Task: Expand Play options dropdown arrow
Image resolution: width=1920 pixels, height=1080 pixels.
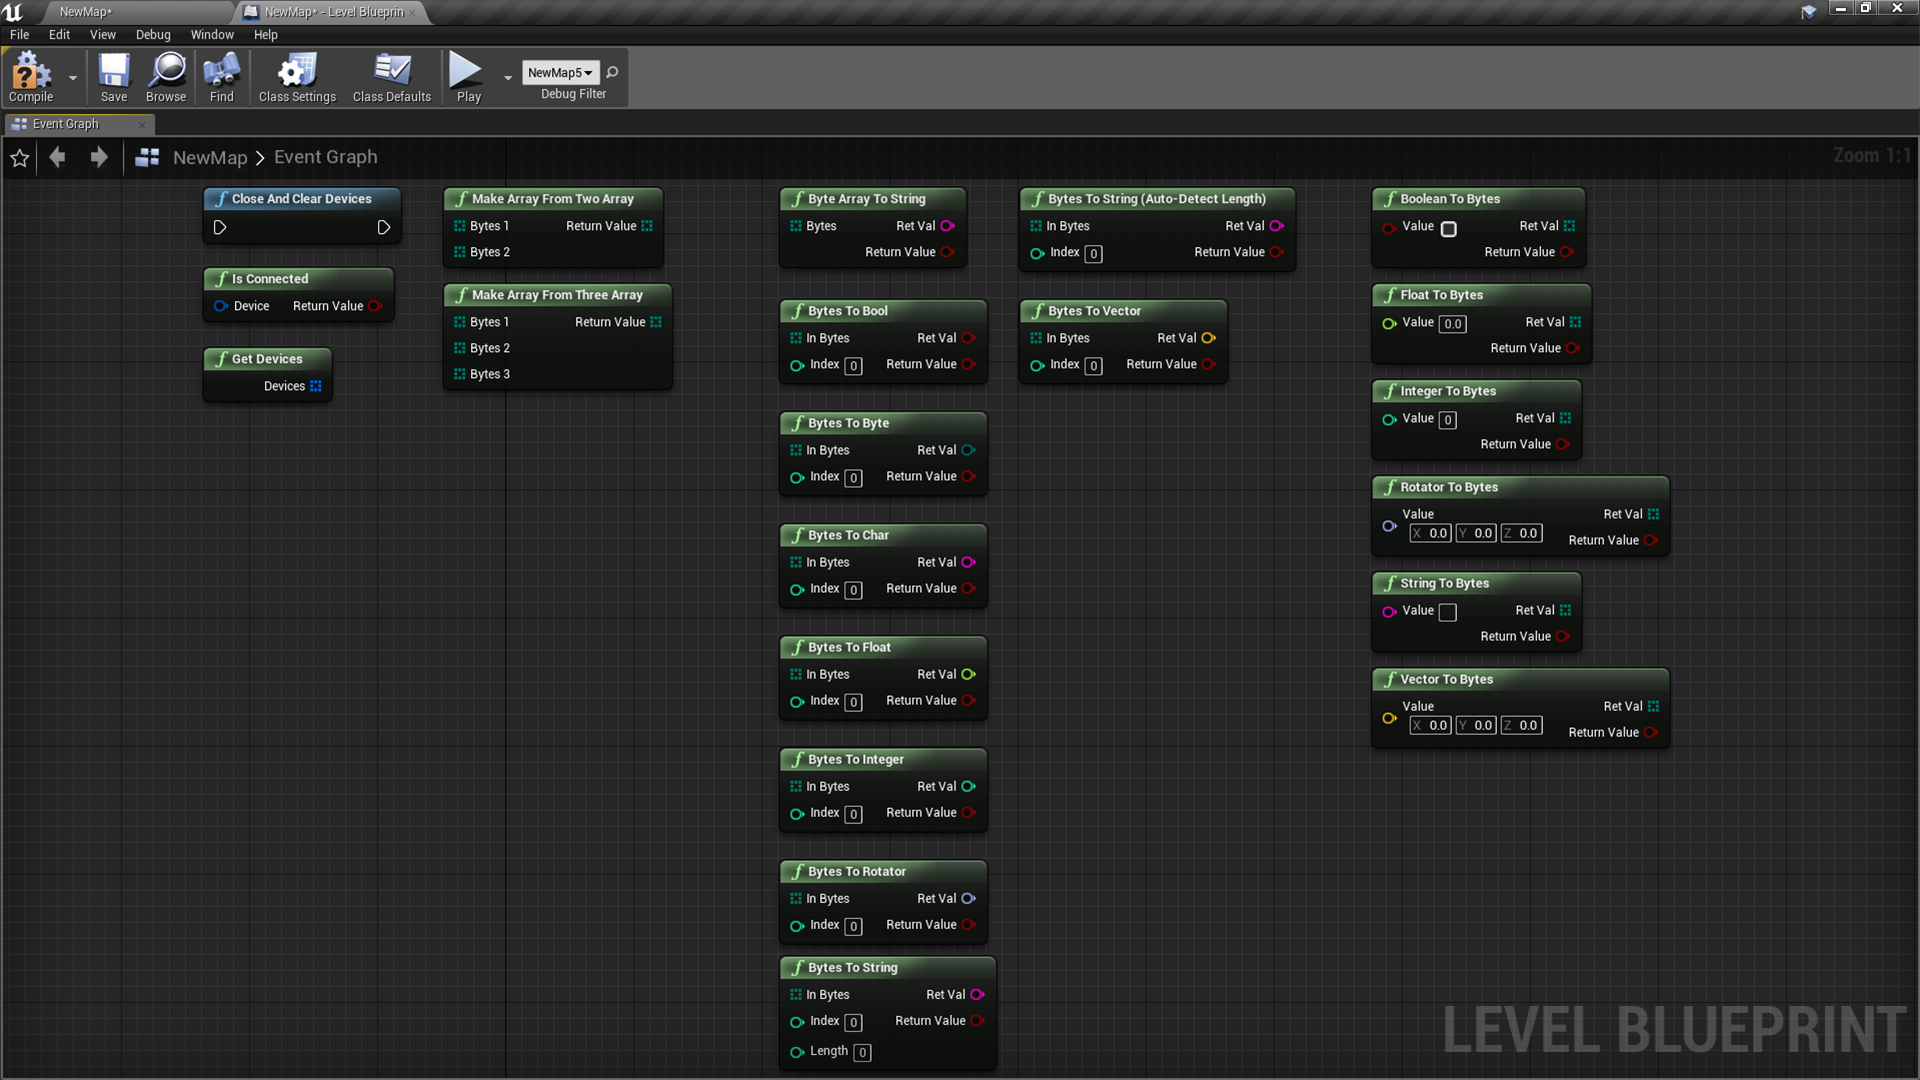Action: [508, 77]
